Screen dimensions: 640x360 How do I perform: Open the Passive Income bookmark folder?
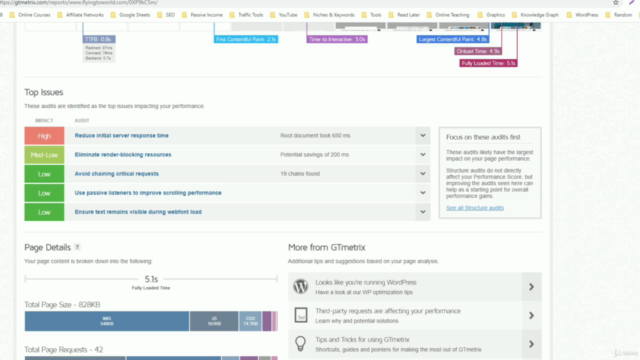click(x=202, y=15)
